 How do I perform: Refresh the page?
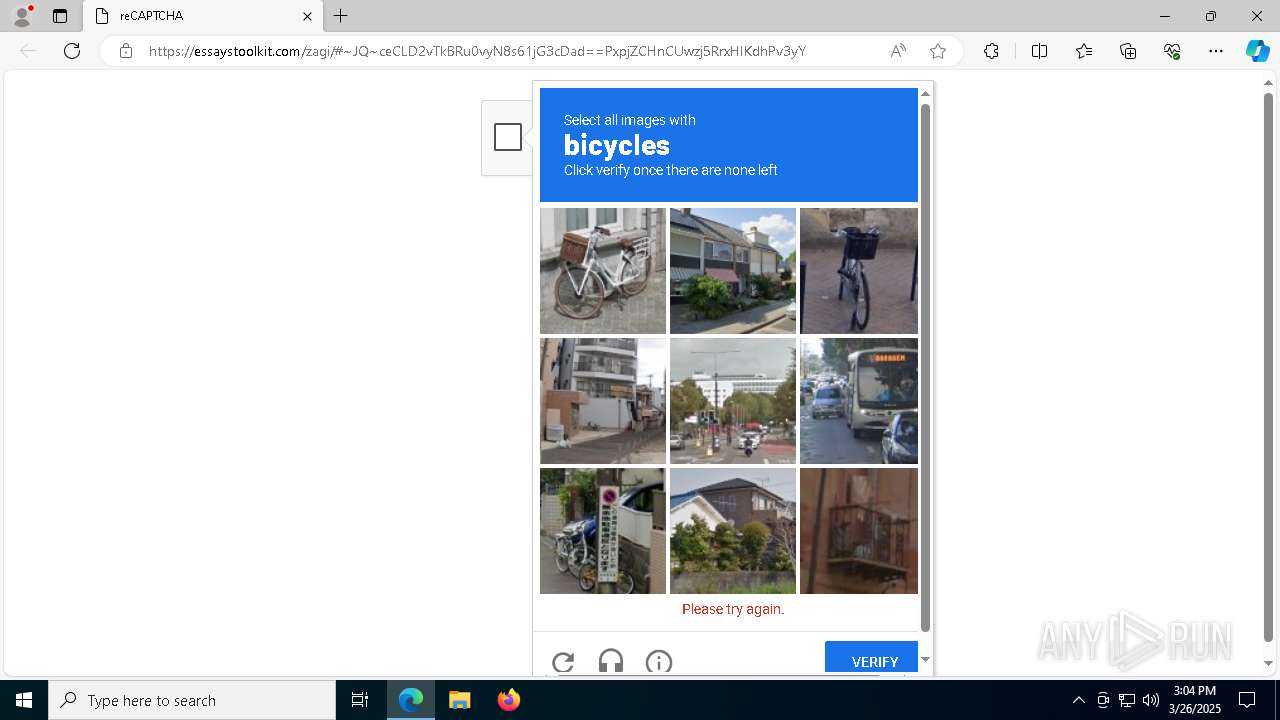72,51
